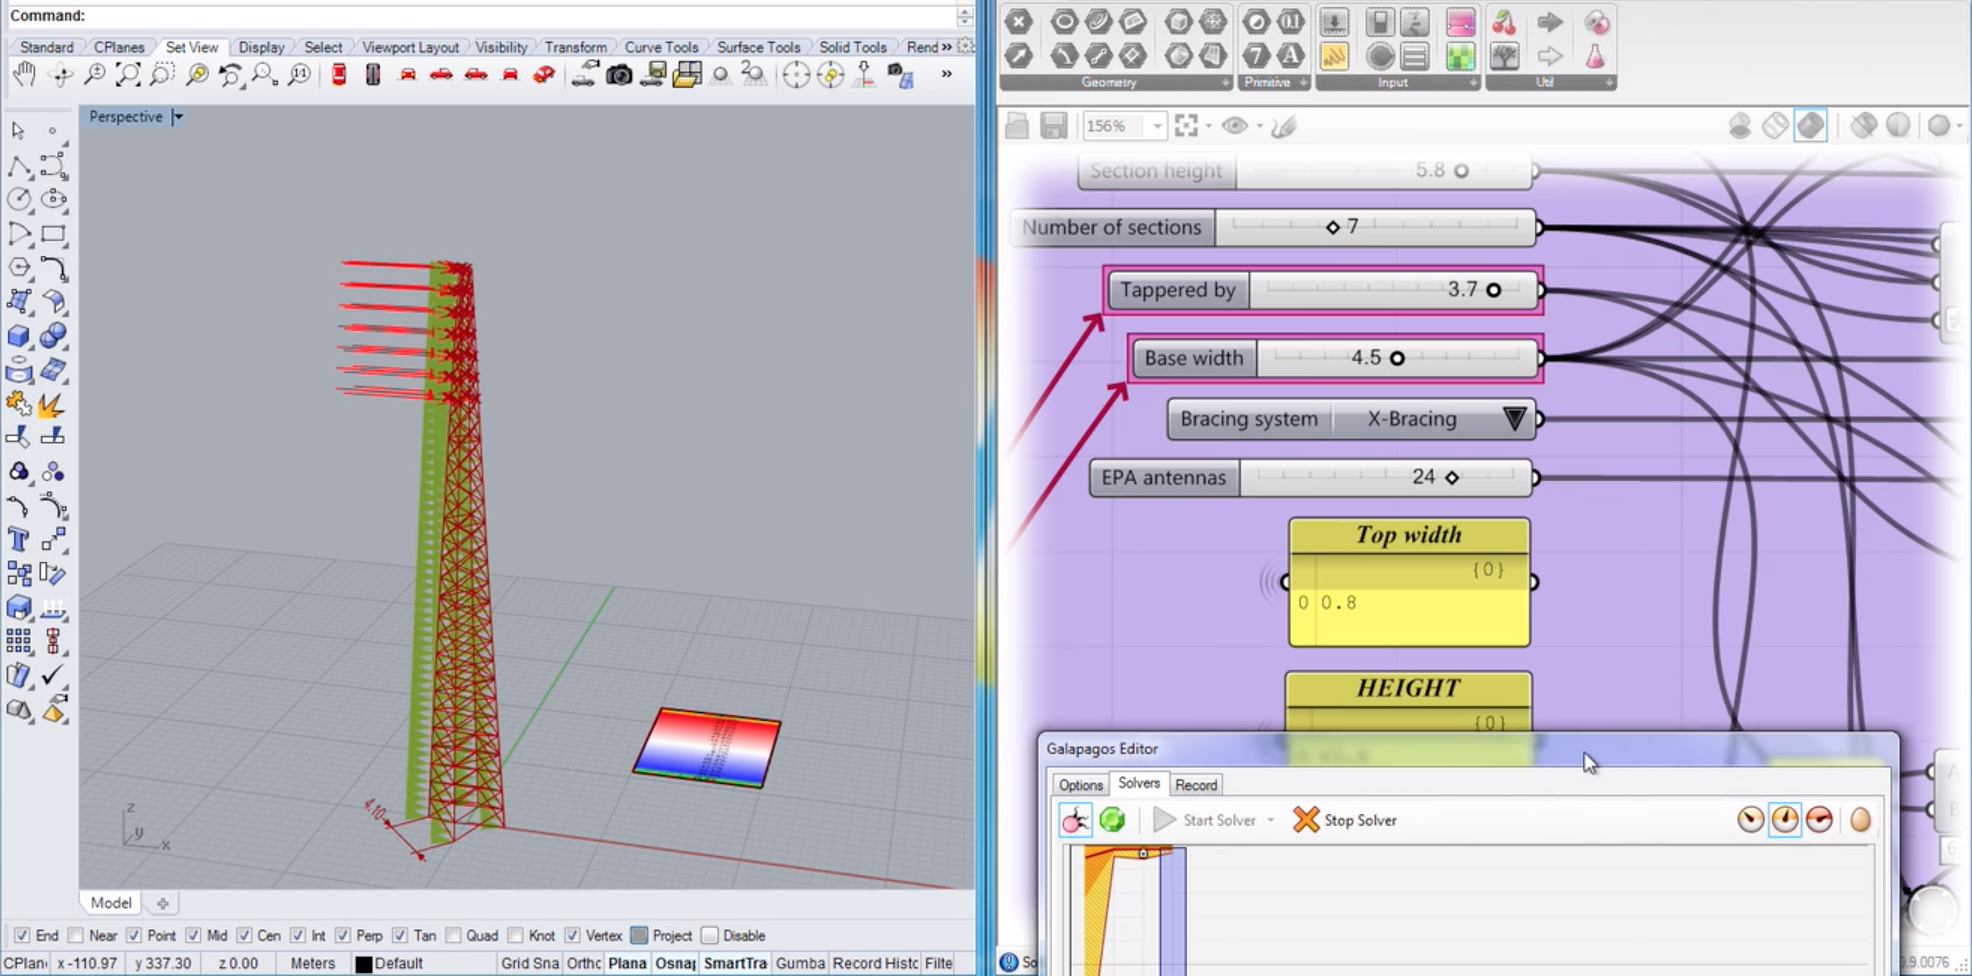The height and width of the screenshot is (976, 1972).
Task: Switch to Galapagos Options tab
Action: (1080, 785)
